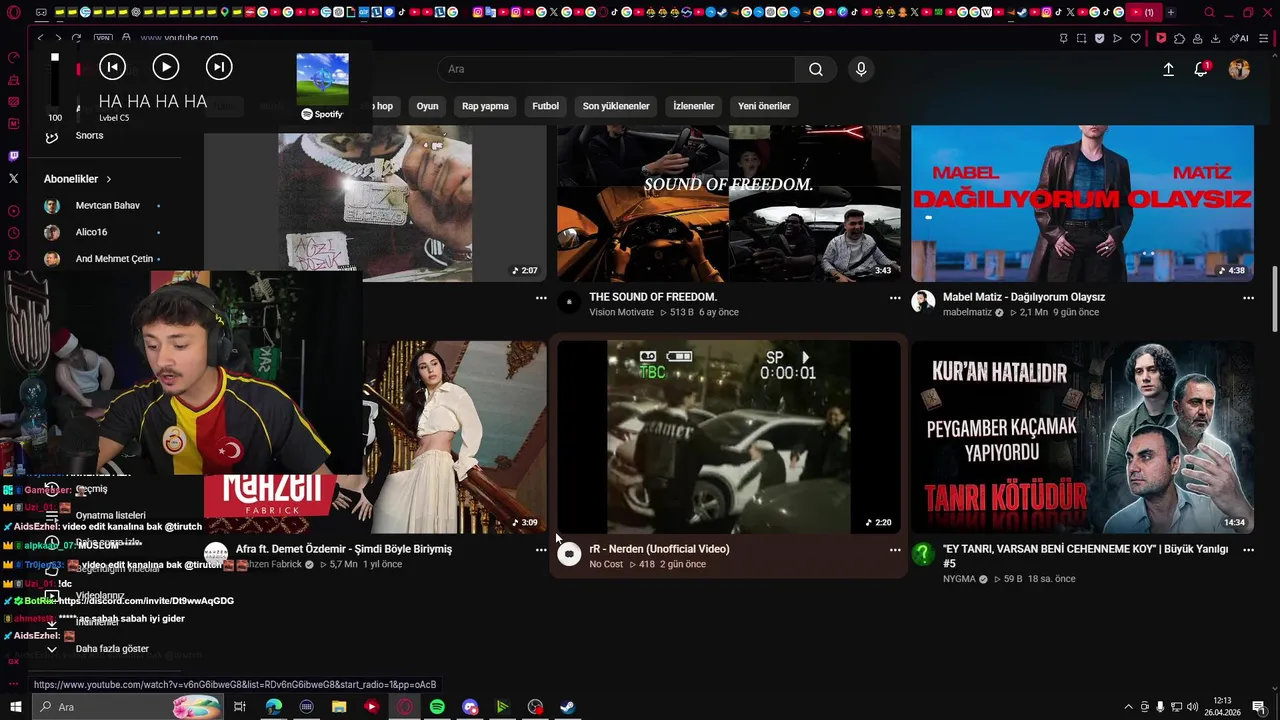Open the browser easy setup menu icon
The height and width of the screenshot is (720, 1280).
click(1264, 38)
